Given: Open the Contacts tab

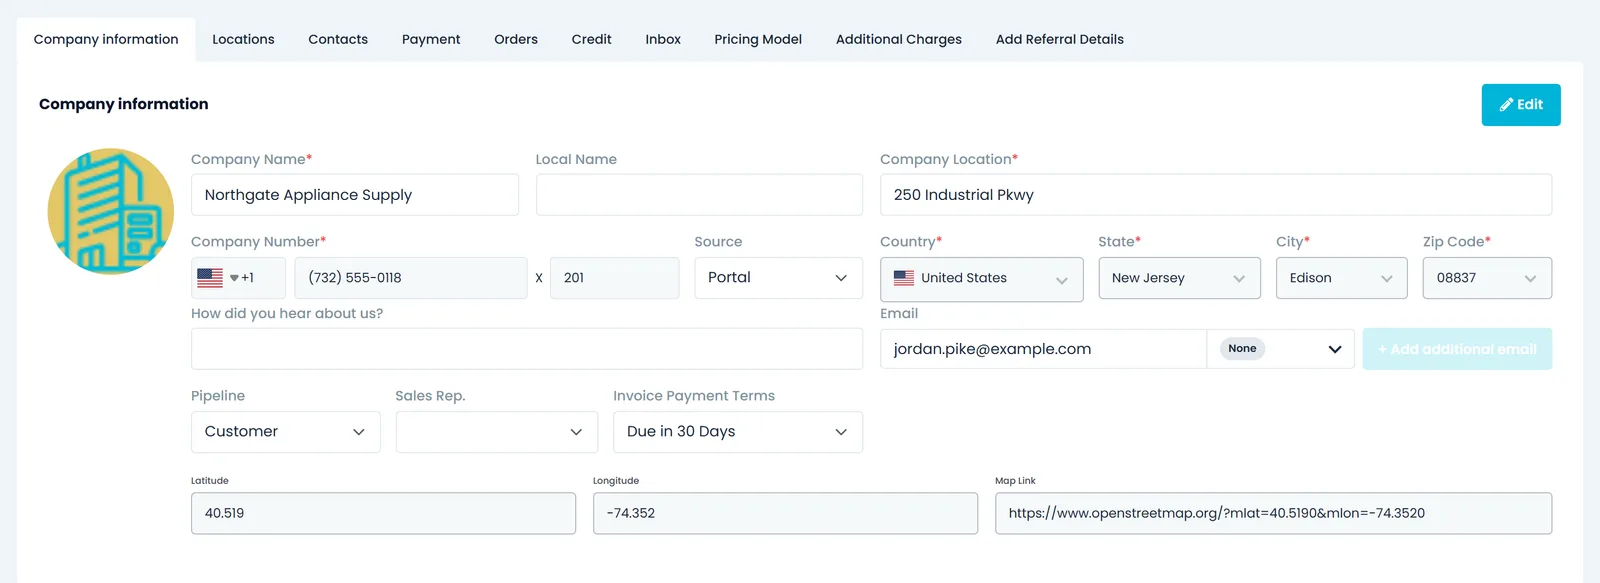Looking at the screenshot, I should 338,39.
